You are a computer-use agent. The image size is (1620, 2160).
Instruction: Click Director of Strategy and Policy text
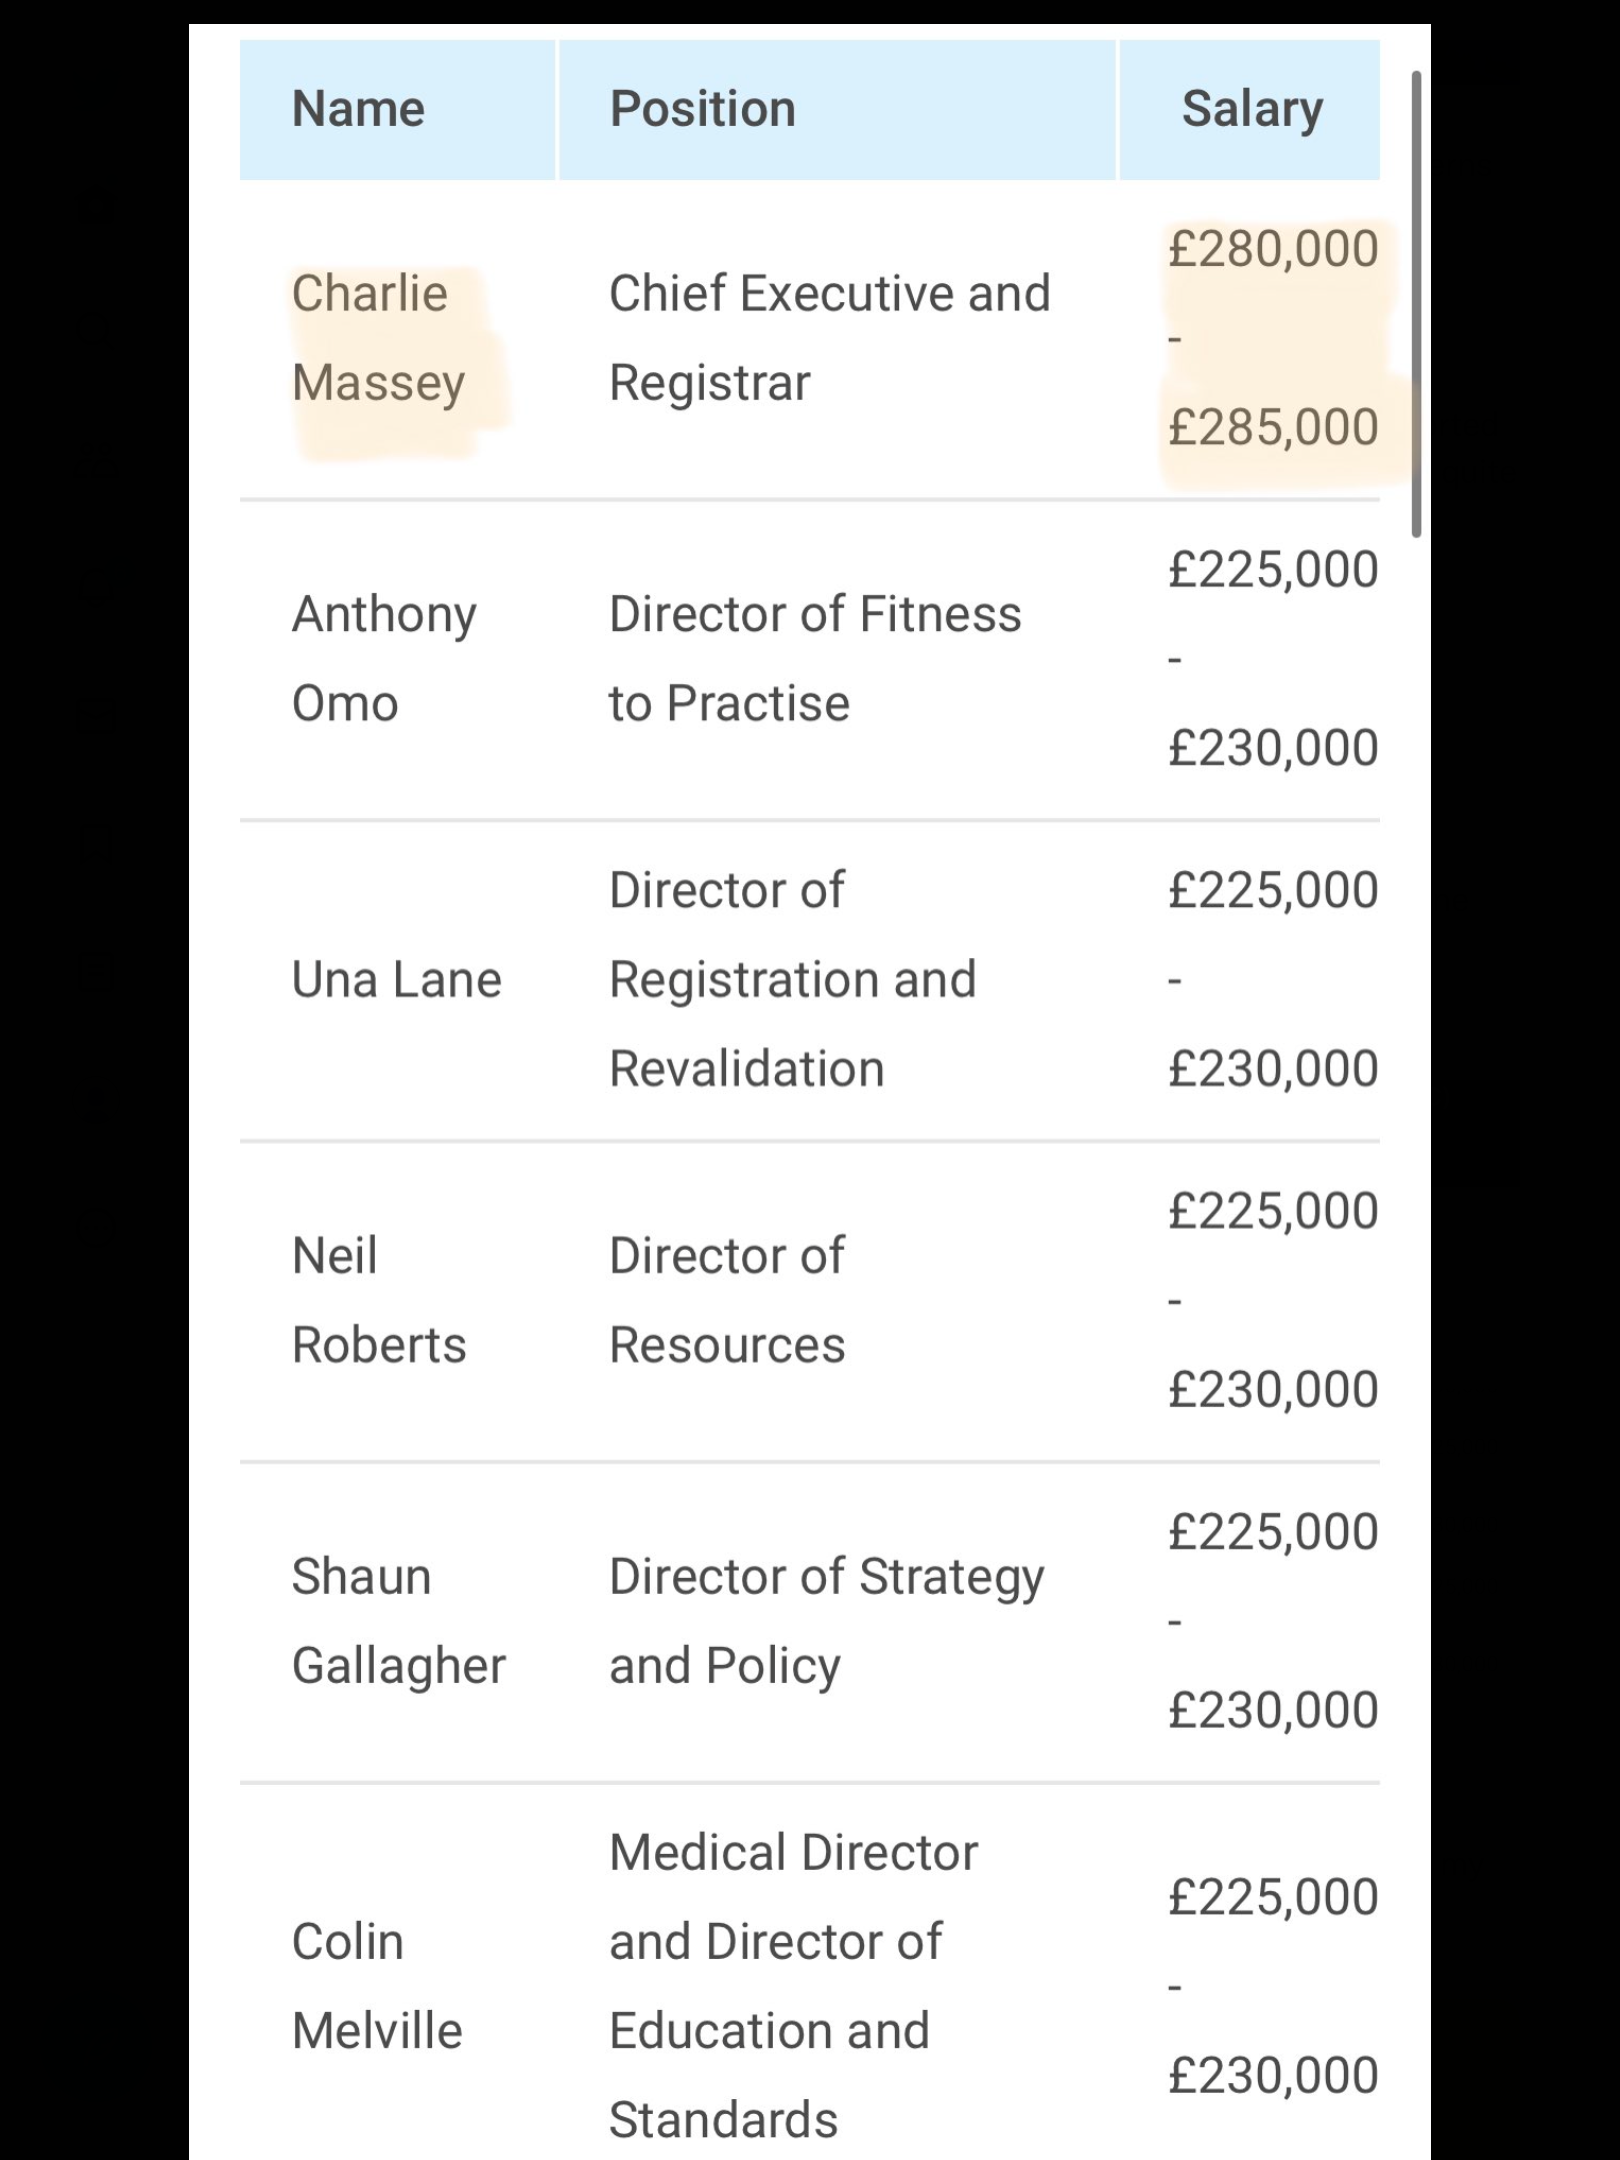(826, 1621)
